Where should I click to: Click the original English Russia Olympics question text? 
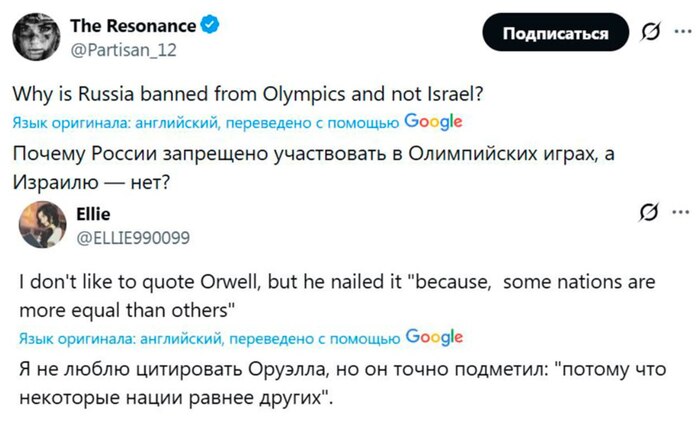point(248,96)
